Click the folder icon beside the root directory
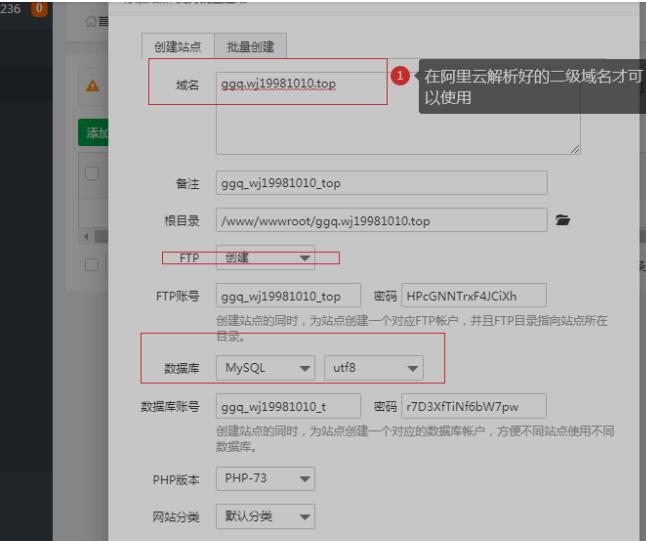Viewport: 646px width, 541px height. pyautogui.click(x=562, y=220)
